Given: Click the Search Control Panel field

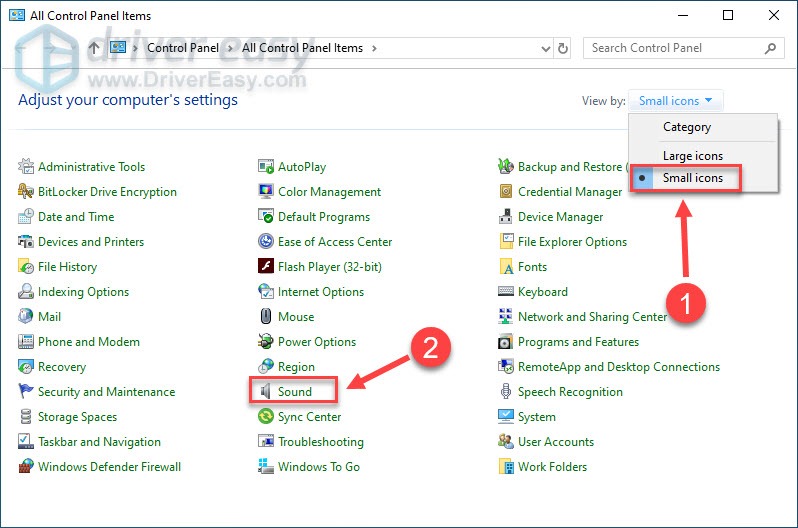Looking at the screenshot, I should coord(675,48).
